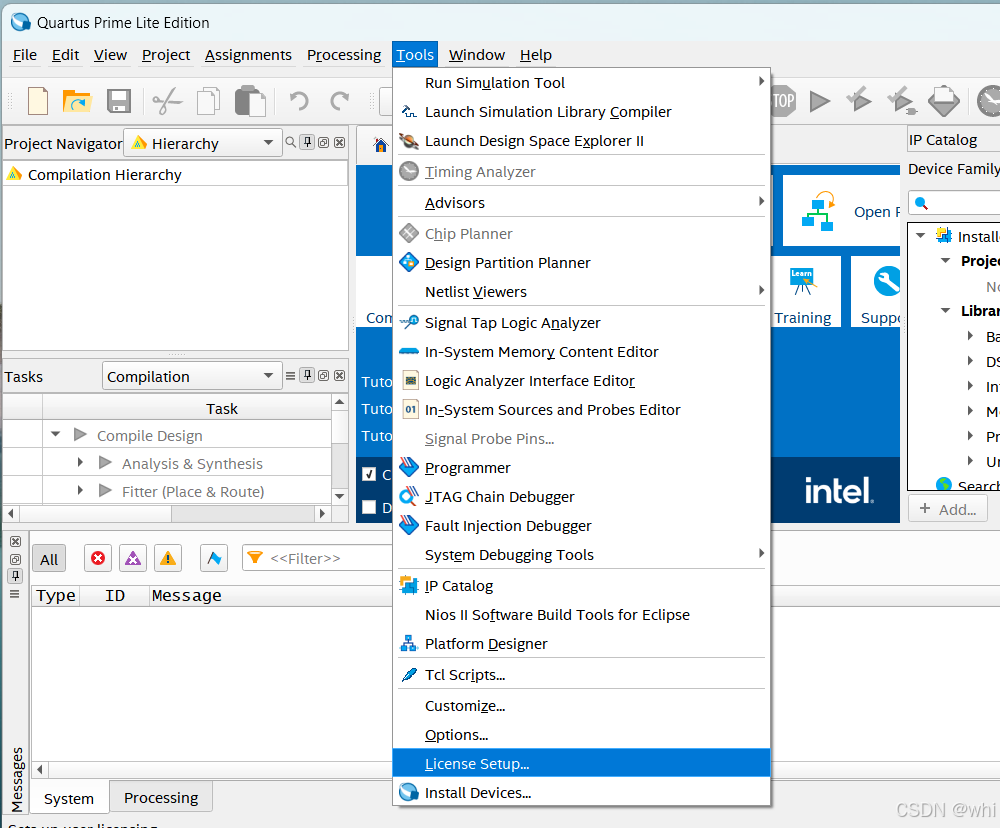Open Platform Designer from the Tools menu
The image size is (1000, 828).
(x=581, y=644)
